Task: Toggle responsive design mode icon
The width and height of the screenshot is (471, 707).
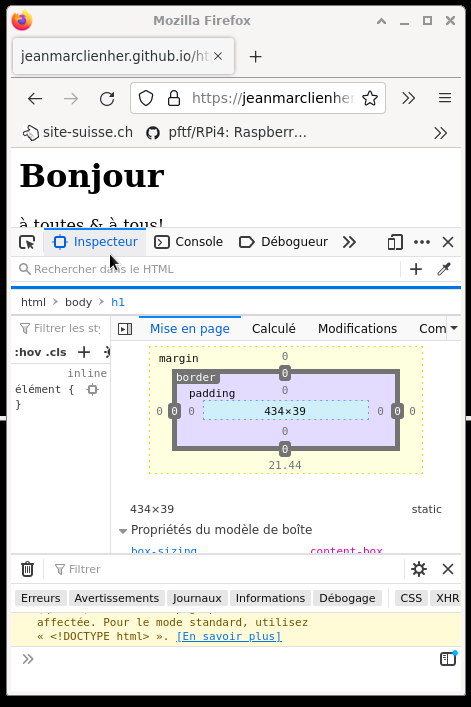Action: point(395,242)
